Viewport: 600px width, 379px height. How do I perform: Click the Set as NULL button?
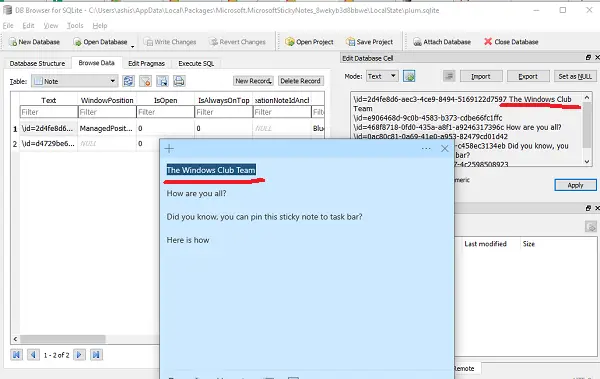point(575,76)
